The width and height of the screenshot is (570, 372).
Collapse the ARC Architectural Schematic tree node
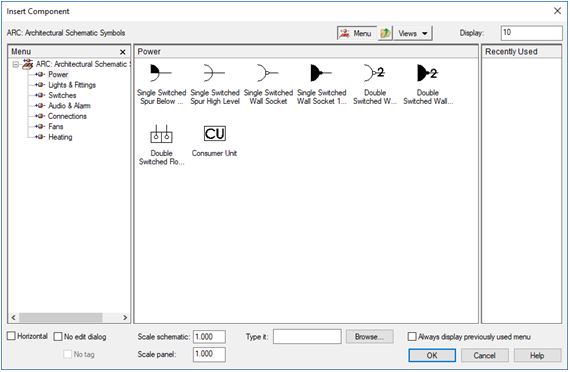point(15,65)
